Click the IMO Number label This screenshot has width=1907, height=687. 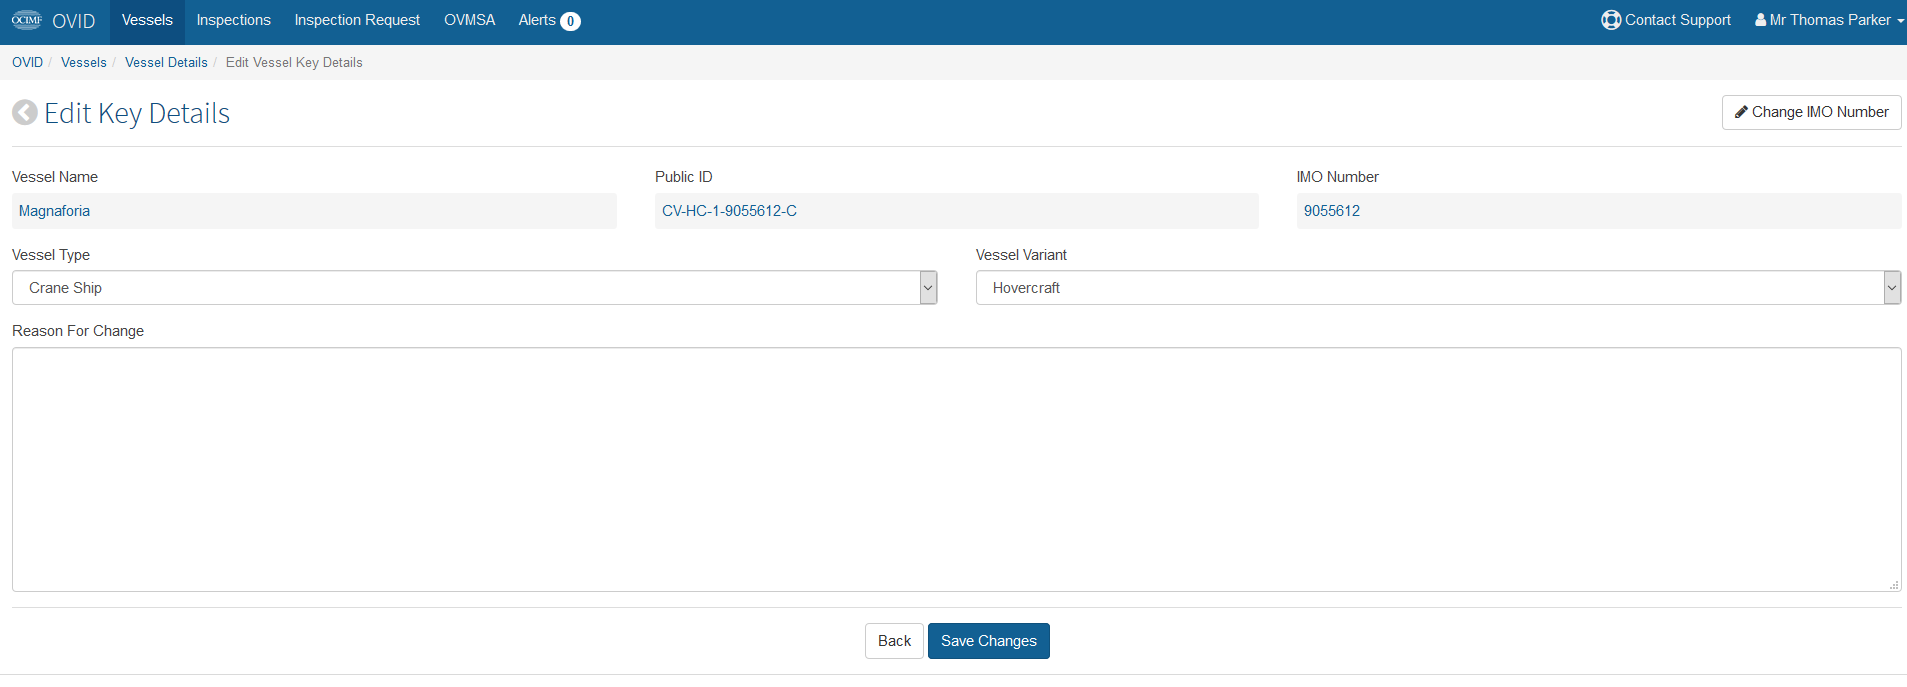[1338, 177]
